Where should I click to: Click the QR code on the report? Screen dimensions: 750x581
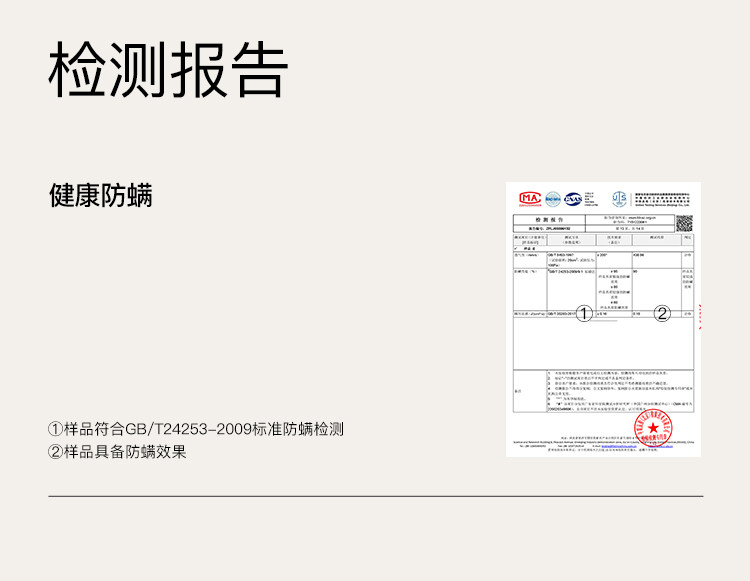click(684, 224)
